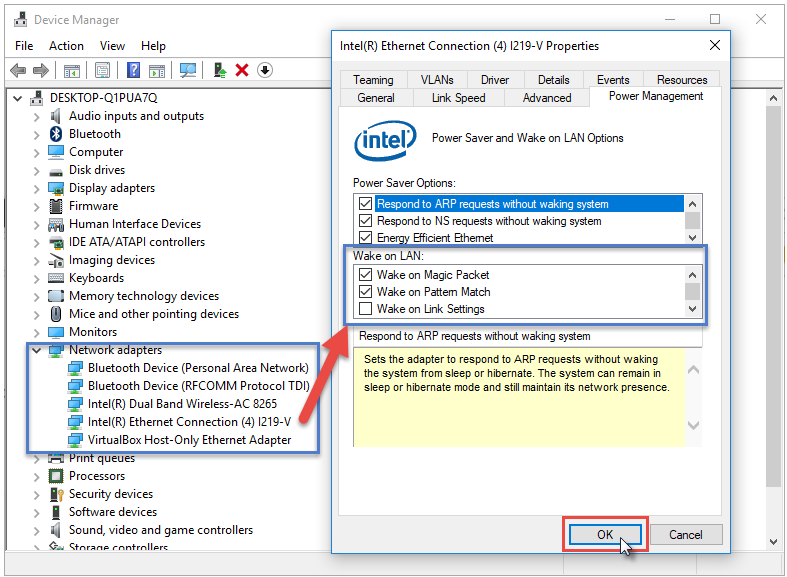Enable Wake on Link Settings checkbox
This screenshot has width=787, height=577.
click(x=365, y=309)
